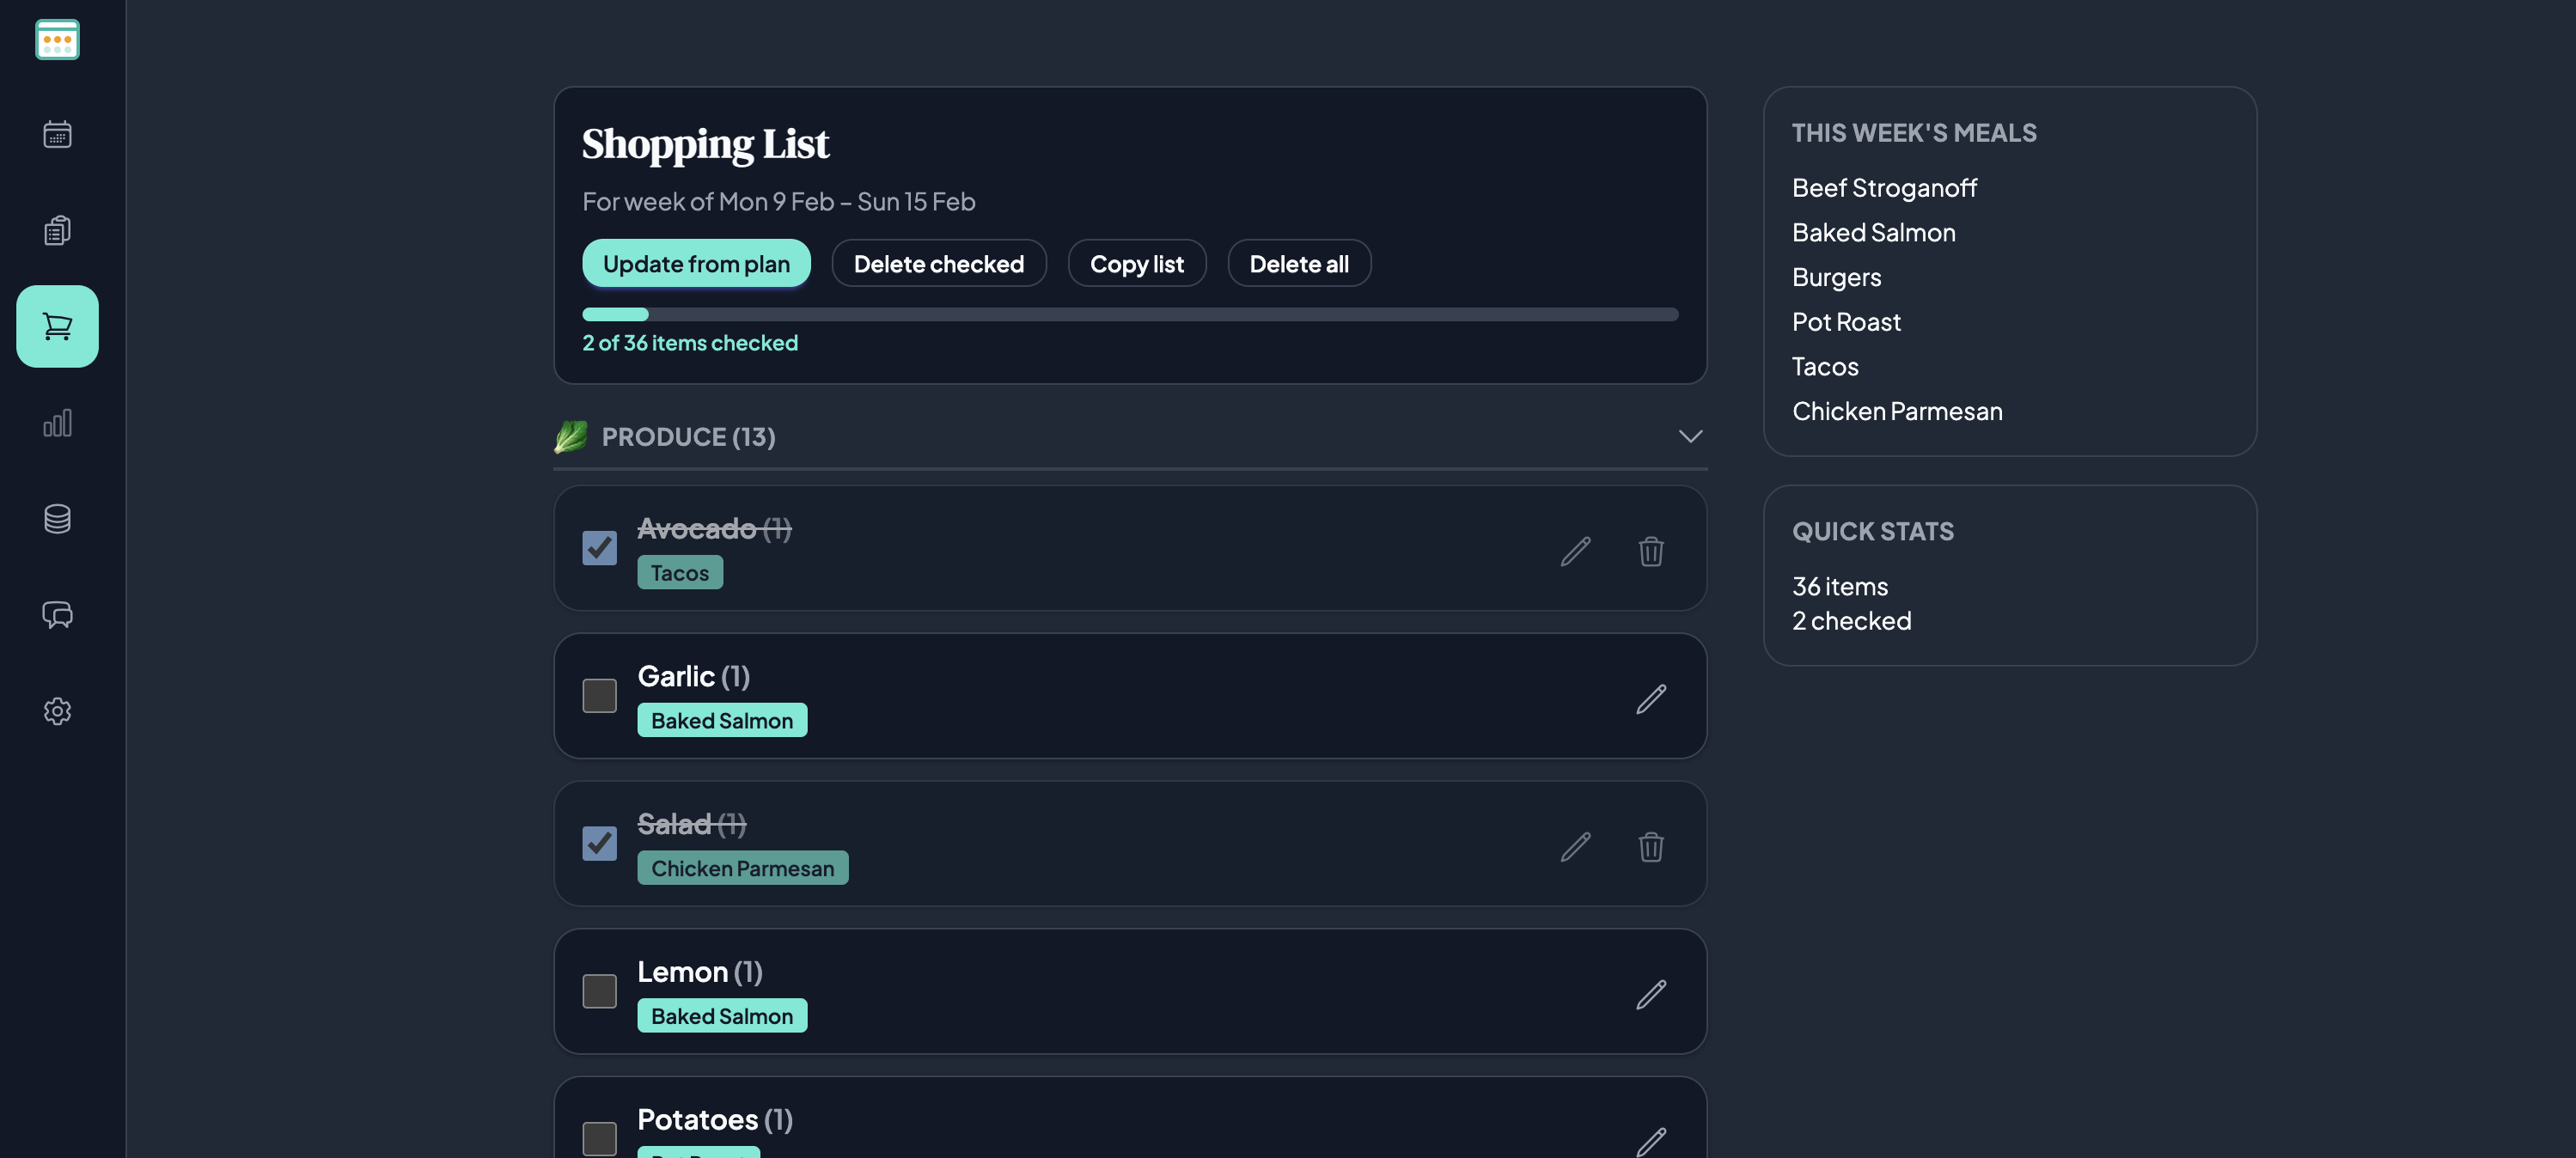Select the recipes clipboard icon in the sidebar
This screenshot has width=2576, height=1158.
coord(57,229)
